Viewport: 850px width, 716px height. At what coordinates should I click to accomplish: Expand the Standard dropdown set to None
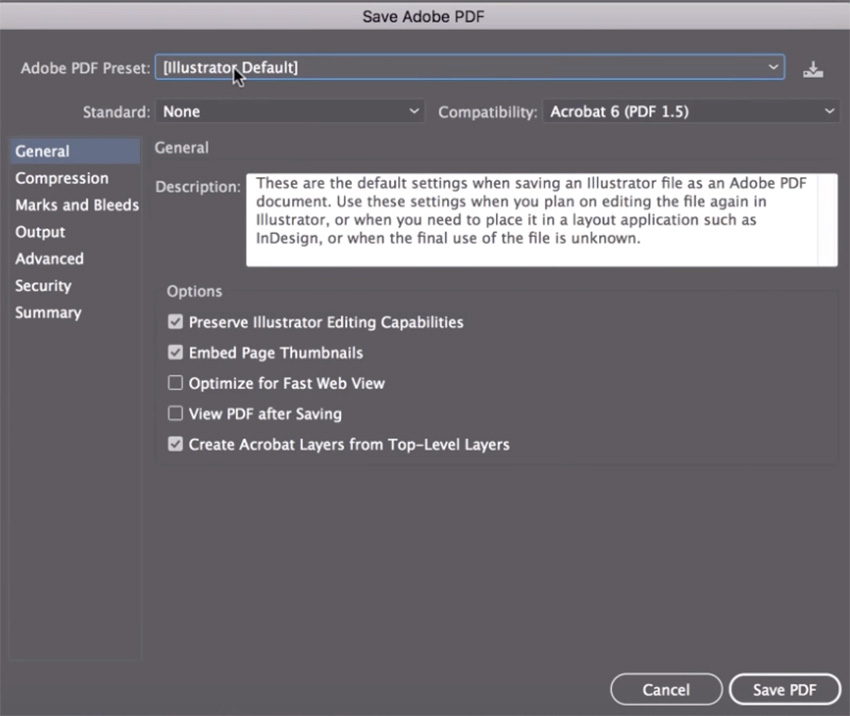click(x=291, y=112)
